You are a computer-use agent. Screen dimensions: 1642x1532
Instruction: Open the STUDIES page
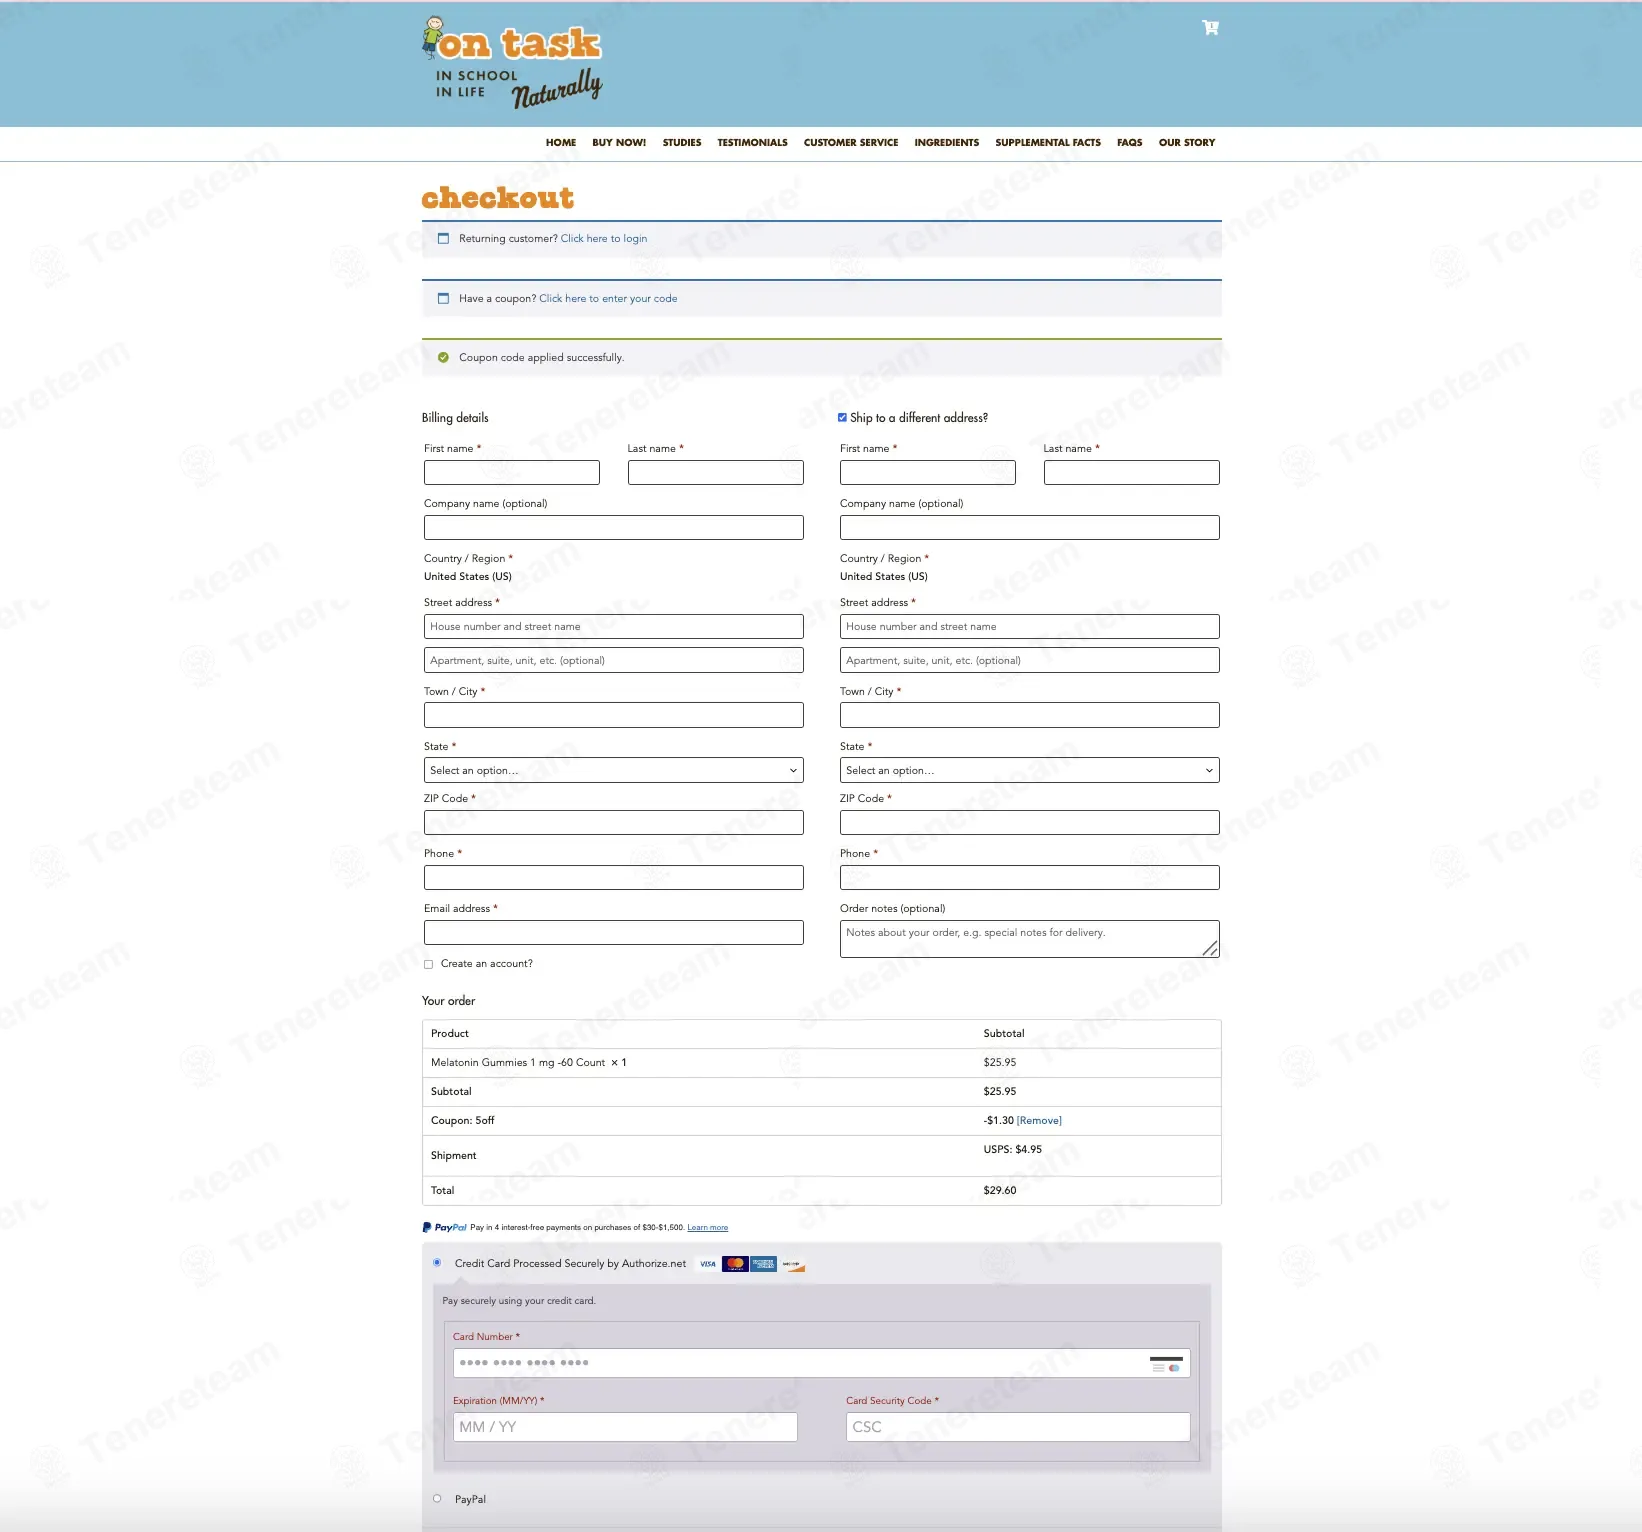click(682, 143)
